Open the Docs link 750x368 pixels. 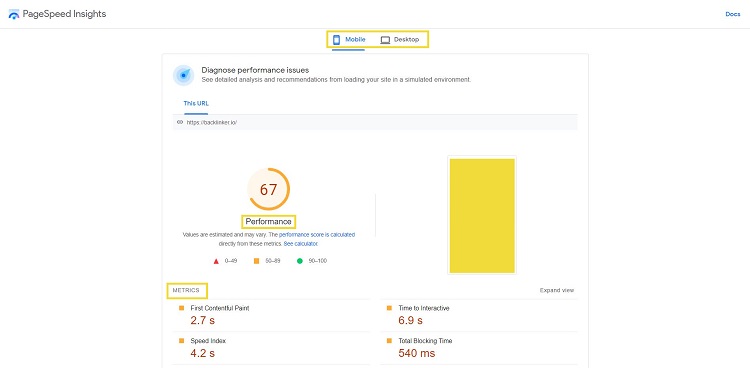pyautogui.click(x=733, y=14)
